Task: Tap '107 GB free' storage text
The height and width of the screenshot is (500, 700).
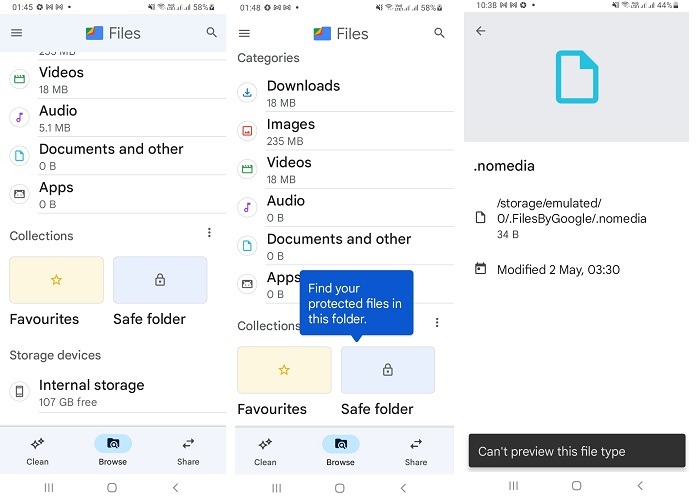Action: (x=68, y=402)
